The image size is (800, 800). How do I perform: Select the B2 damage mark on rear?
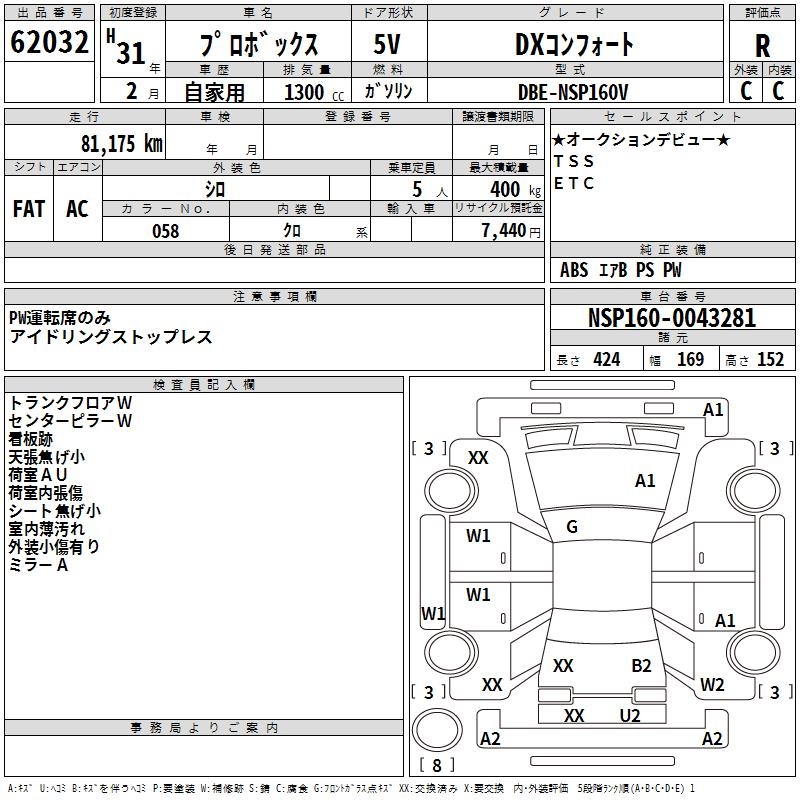coord(641,666)
